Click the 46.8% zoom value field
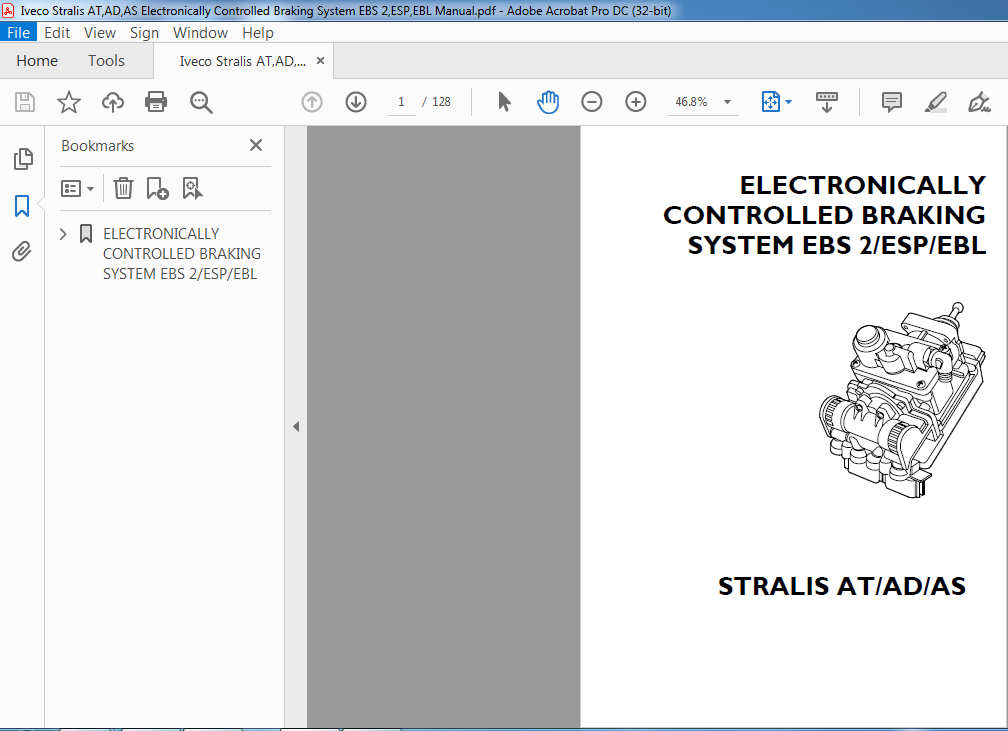Viewport: 1008px width, 731px height. coord(691,102)
